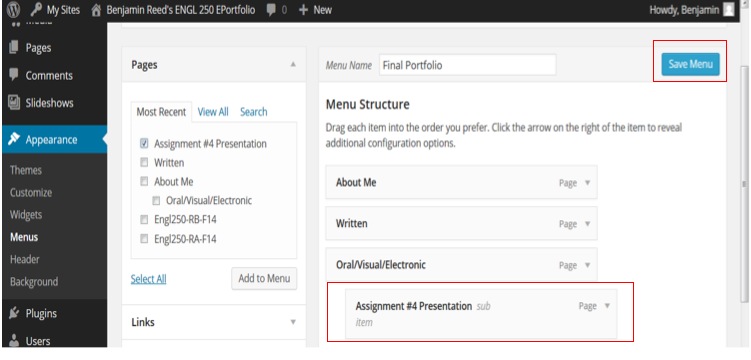Open the comments bubble icon in top bar
The image size is (751, 360).
pos(271,10)
